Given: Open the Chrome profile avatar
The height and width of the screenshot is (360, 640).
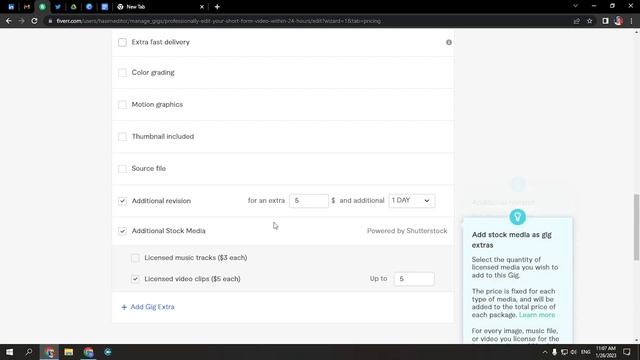Looking at the screenshot, I should 618,21.
